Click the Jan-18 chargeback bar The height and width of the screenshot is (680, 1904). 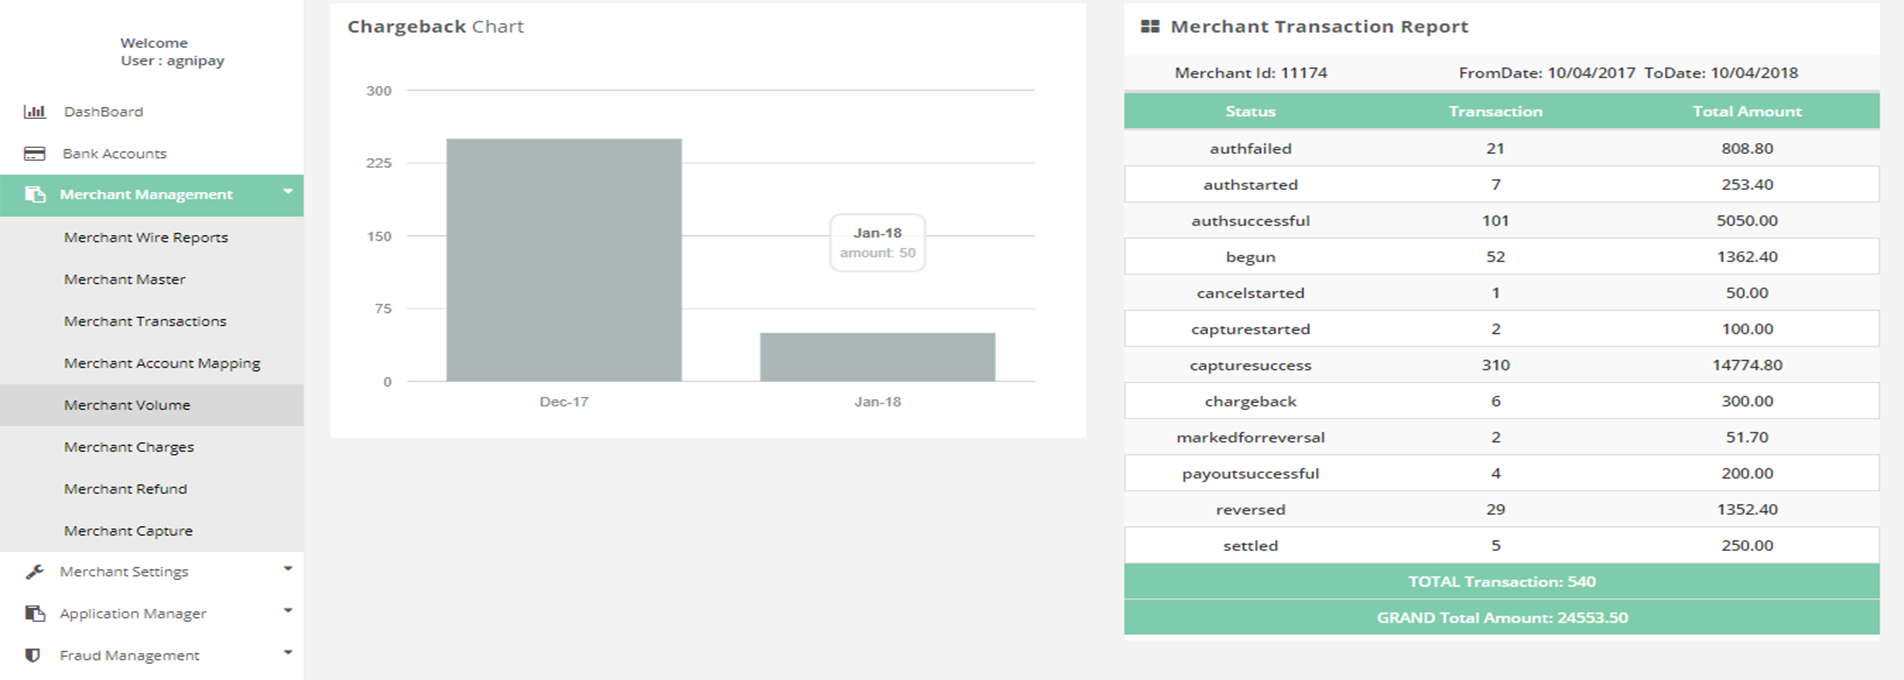[x=877, y=357]
